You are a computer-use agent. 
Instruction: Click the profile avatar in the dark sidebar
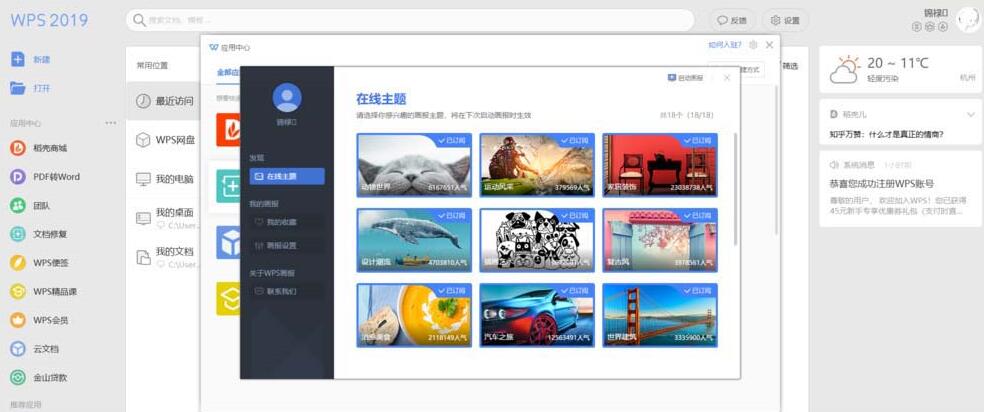point(287,98)
